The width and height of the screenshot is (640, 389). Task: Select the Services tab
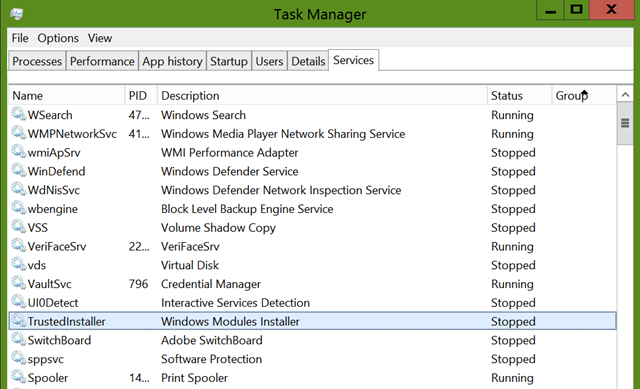pos(353,60)
